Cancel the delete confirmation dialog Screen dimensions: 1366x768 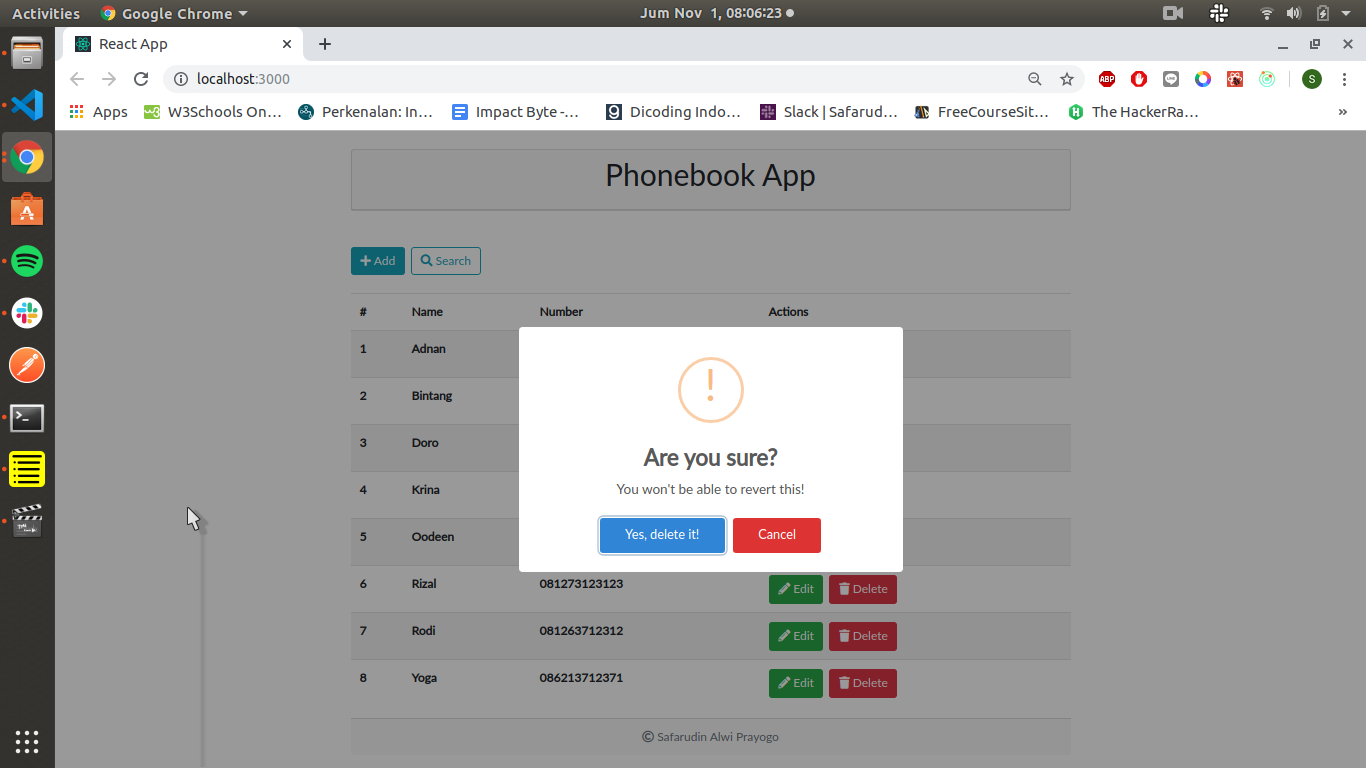point(776,535)
